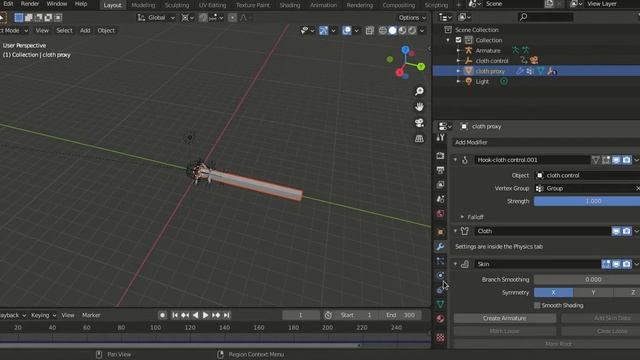Open the Scene properties tab icon
640x360 pixels.
coord(440,199)
